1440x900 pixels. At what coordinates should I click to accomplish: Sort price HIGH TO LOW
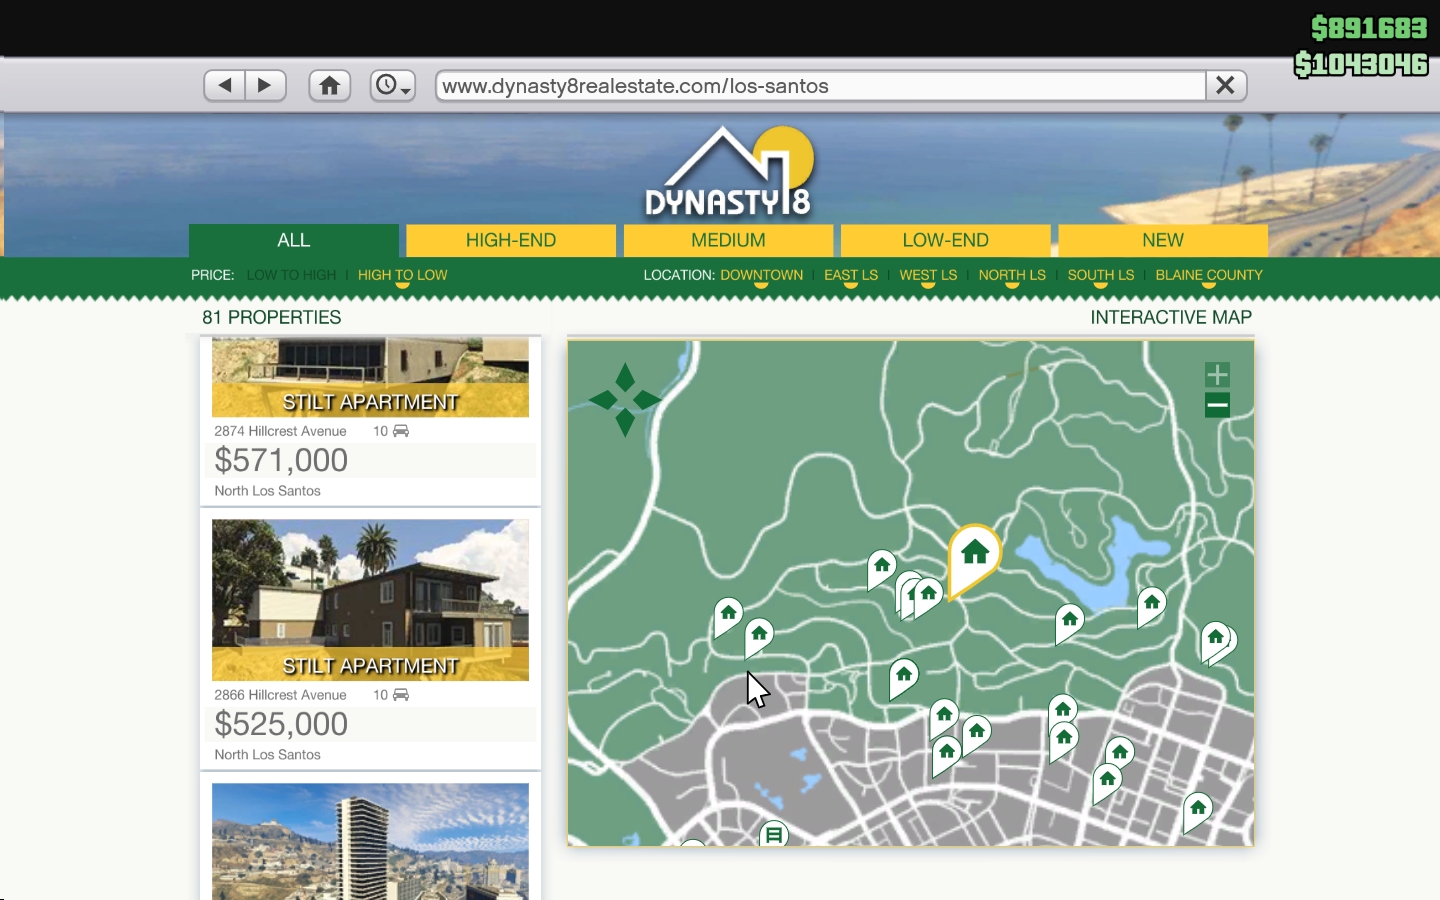pos(403,275)
